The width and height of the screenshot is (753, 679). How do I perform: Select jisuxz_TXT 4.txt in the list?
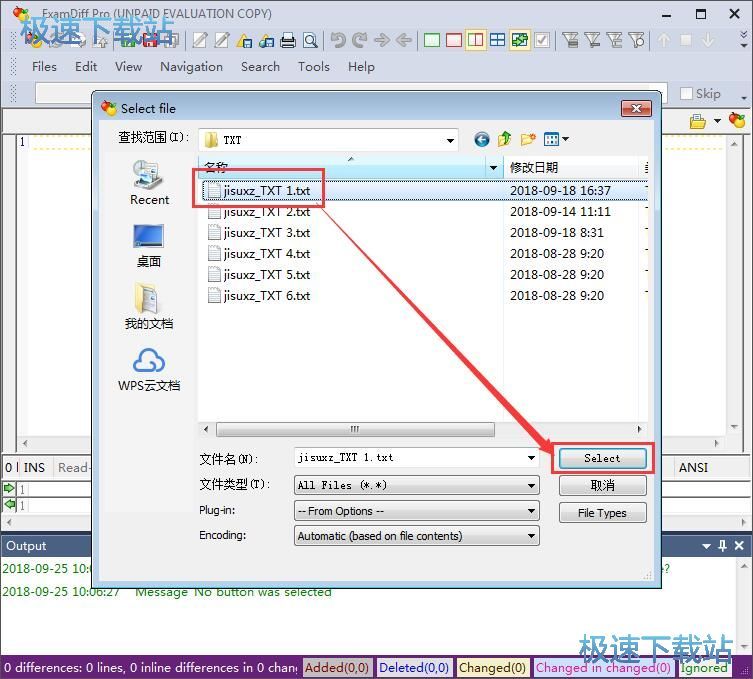[266, 254]
